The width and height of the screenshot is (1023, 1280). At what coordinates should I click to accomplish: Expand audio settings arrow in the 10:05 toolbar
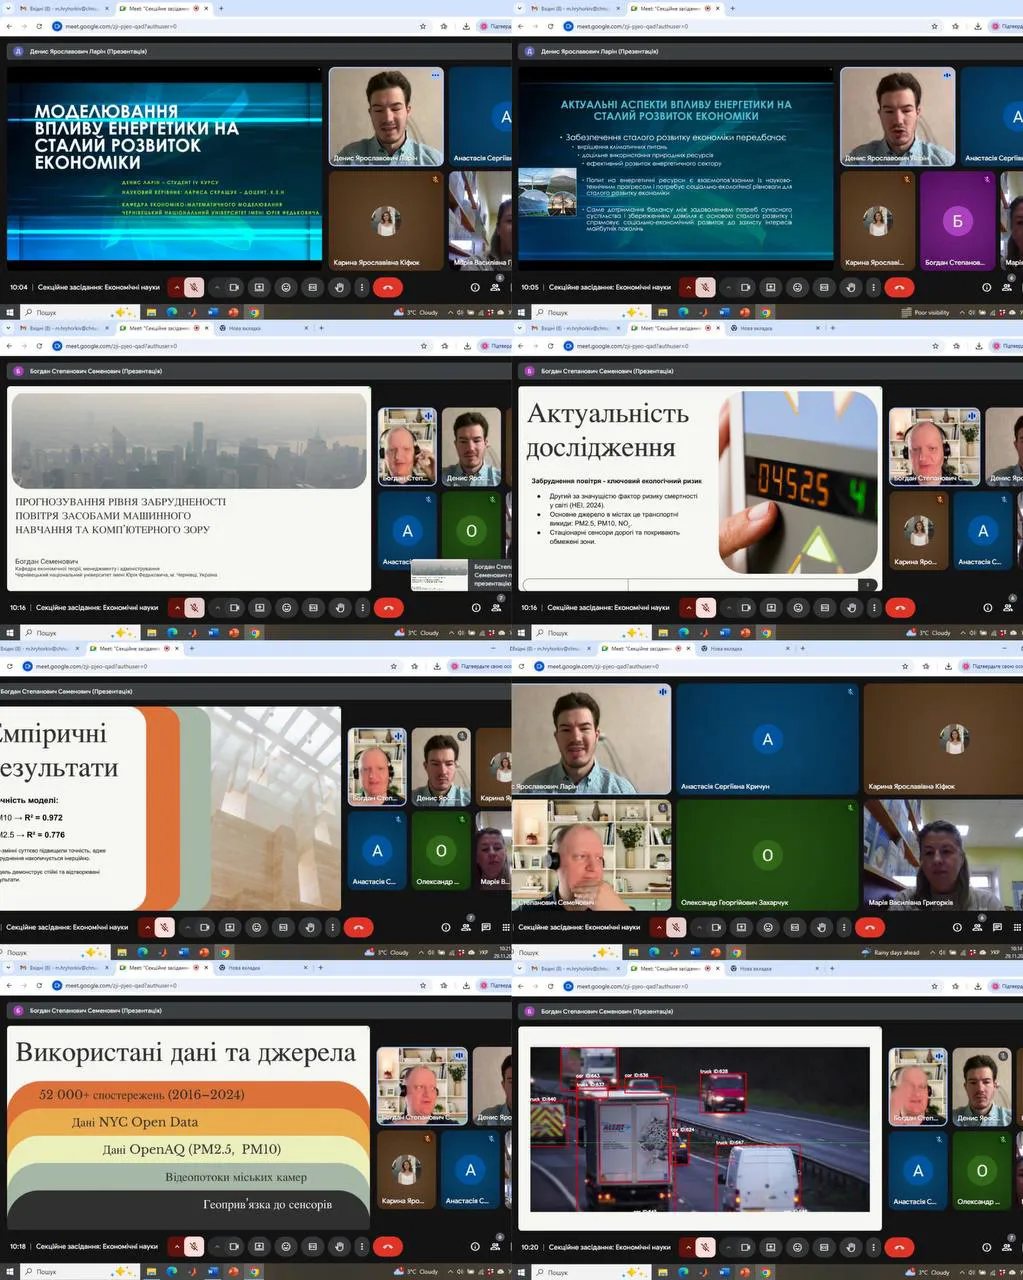(x=689, y=287)
